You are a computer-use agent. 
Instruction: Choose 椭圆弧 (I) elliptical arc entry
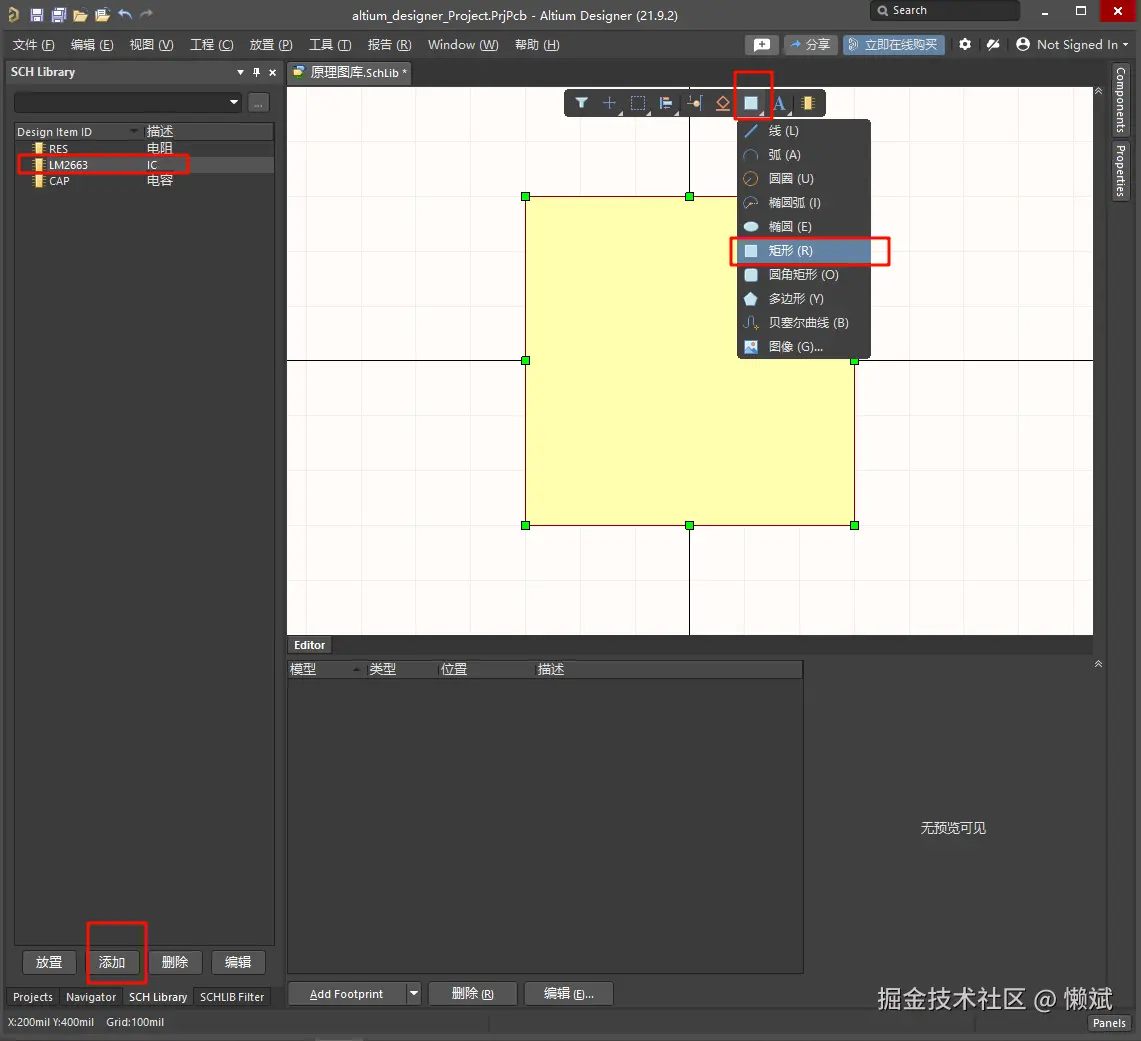click(x=803, y=203)
